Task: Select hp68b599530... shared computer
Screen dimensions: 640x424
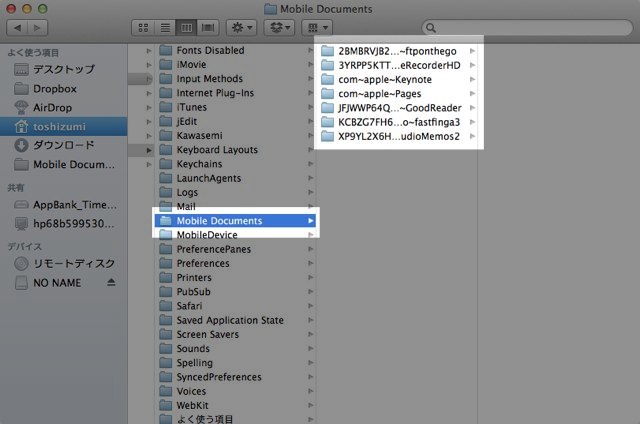Action: point(64,224)
